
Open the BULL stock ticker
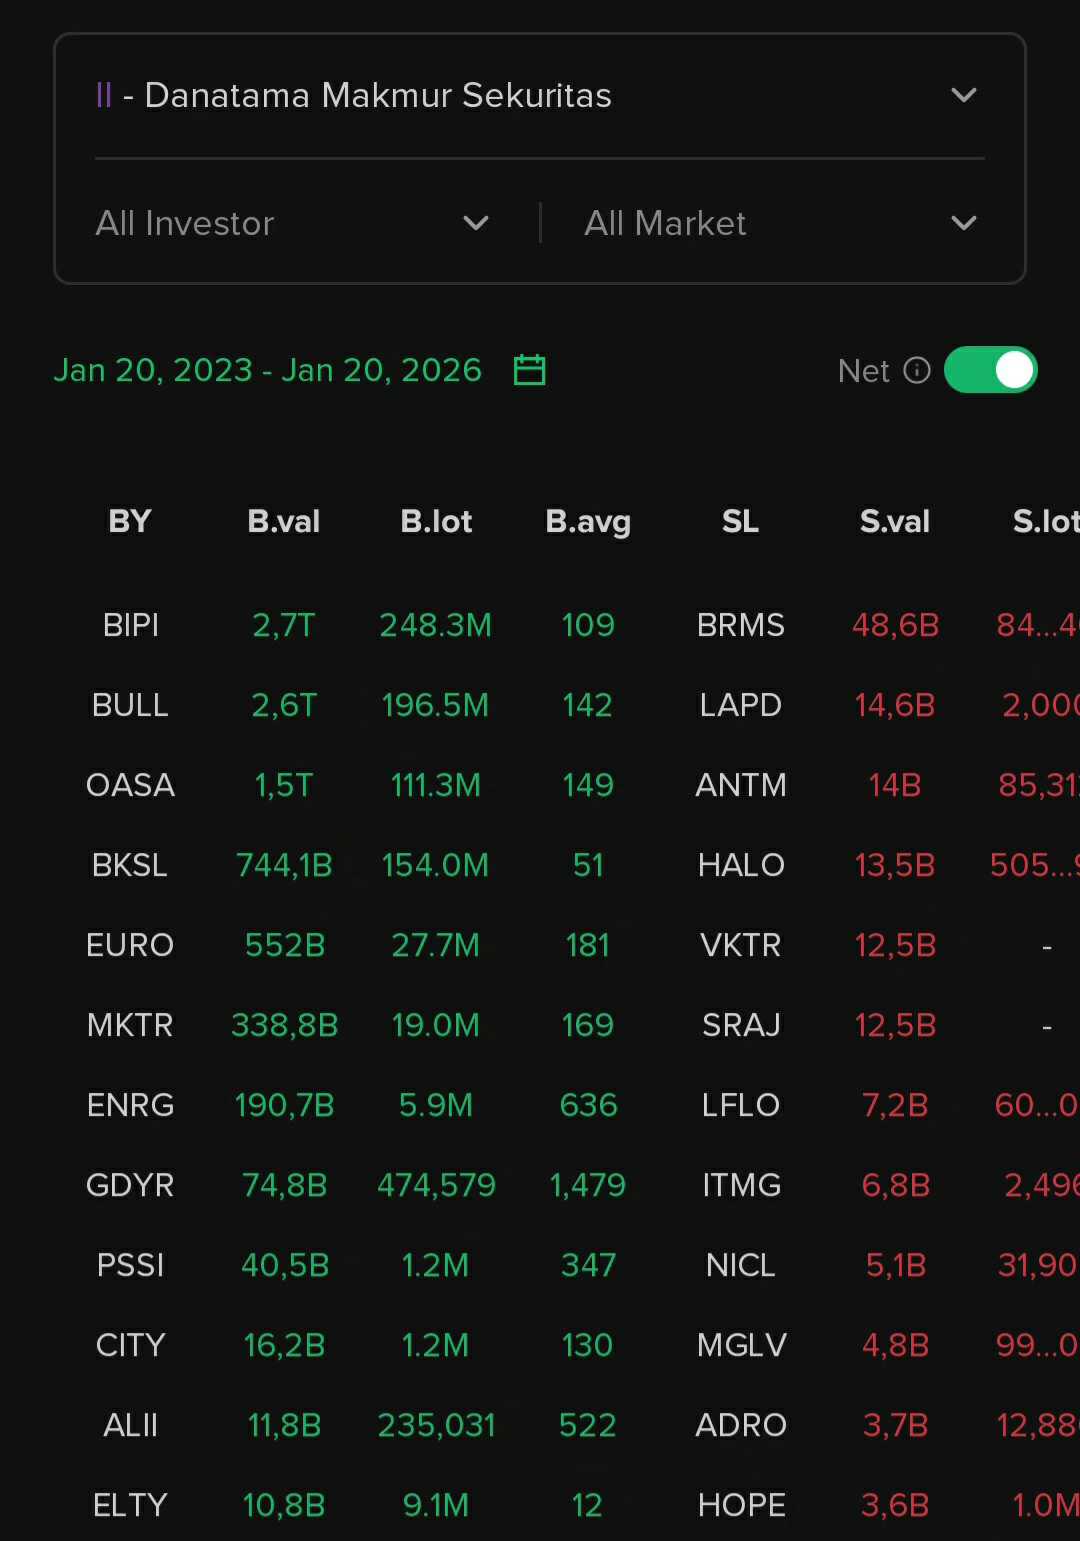click(130, 706)
